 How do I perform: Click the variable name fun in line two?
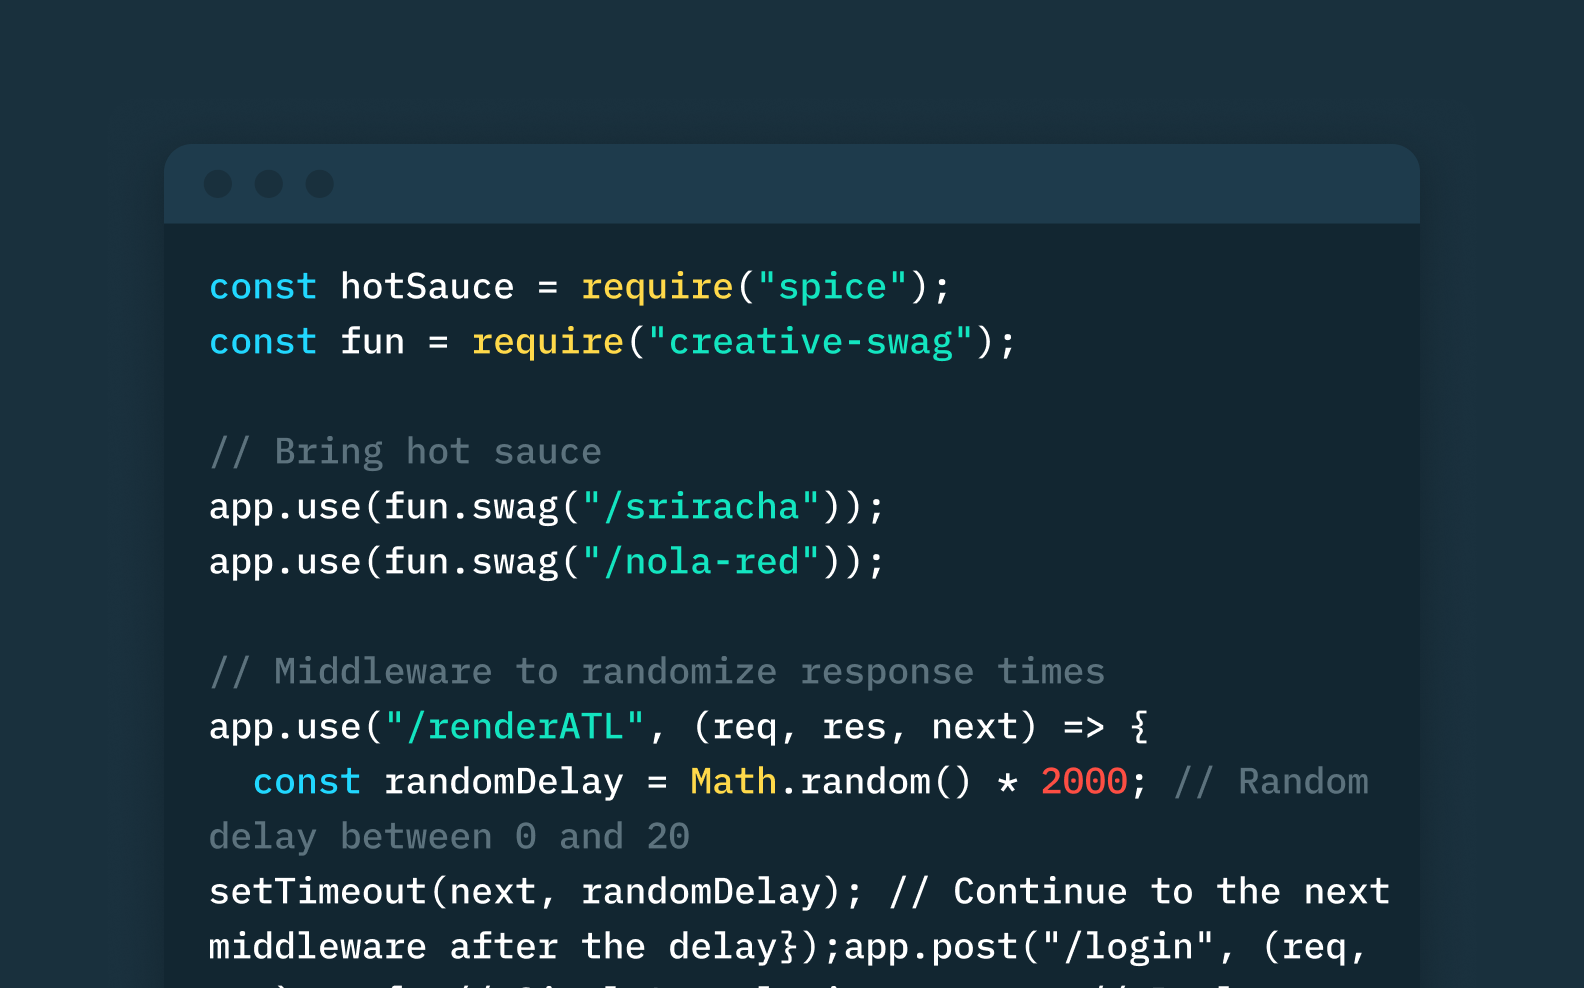(x=372, y=342)
